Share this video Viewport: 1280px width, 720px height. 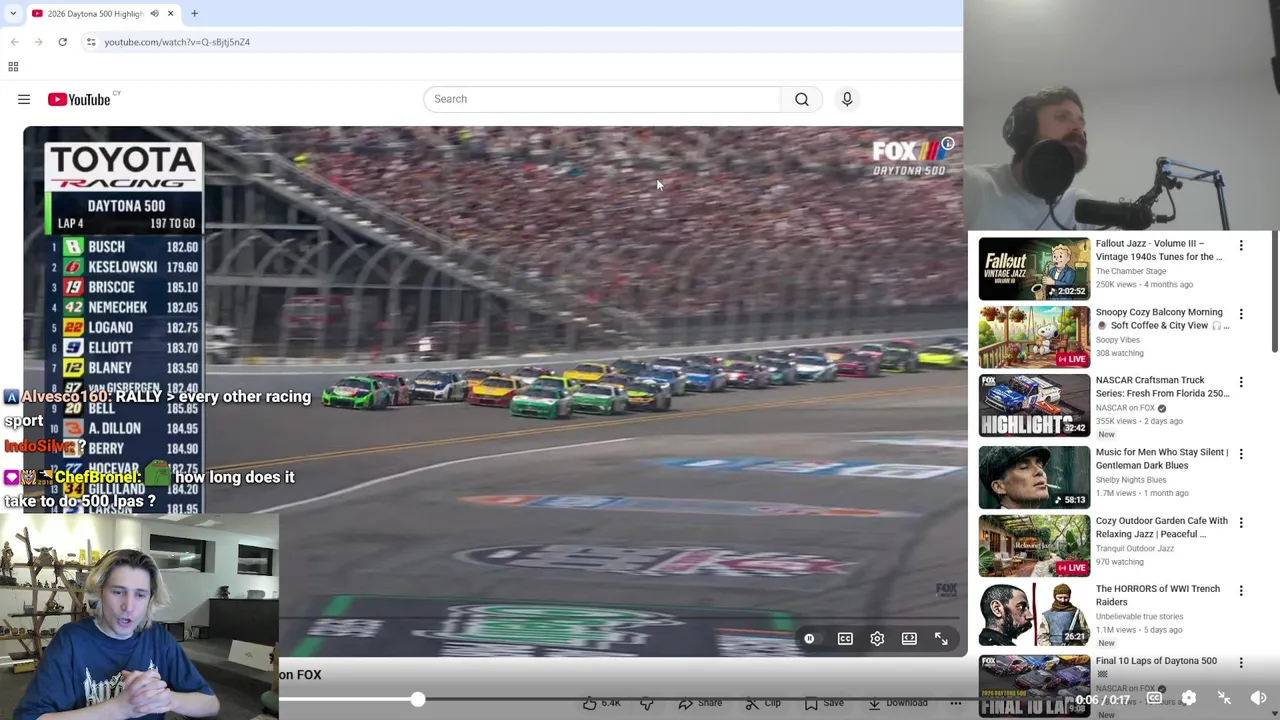pos(700,703)
